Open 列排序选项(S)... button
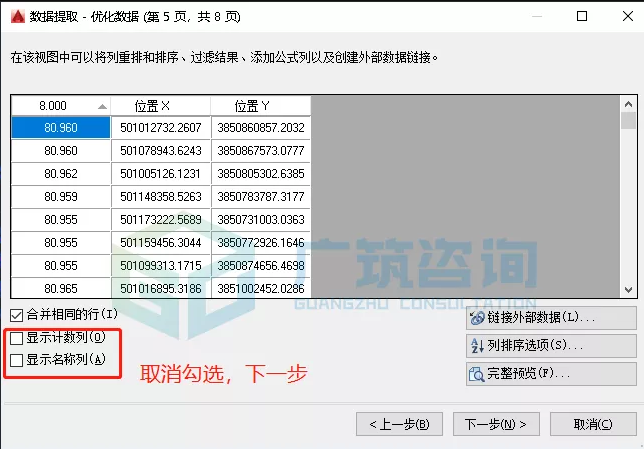644x449 pixels. 551,345
